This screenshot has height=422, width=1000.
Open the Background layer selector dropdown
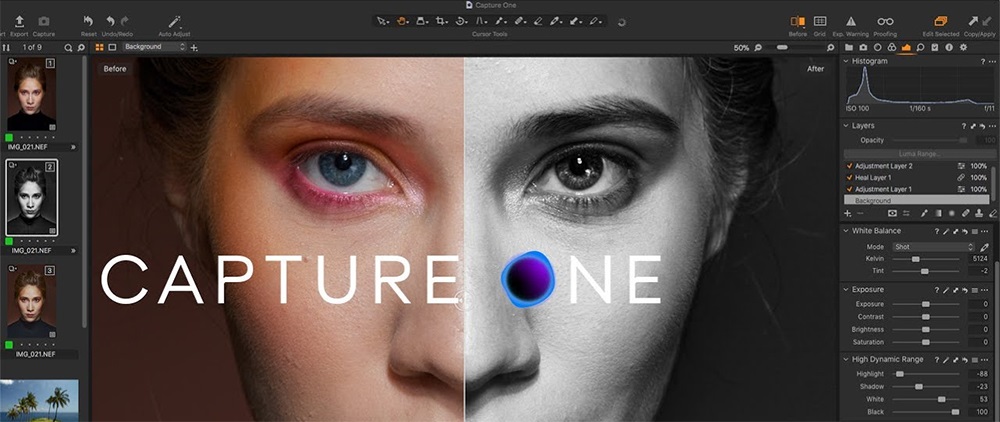pyautogui.click(x=154, y=47)
